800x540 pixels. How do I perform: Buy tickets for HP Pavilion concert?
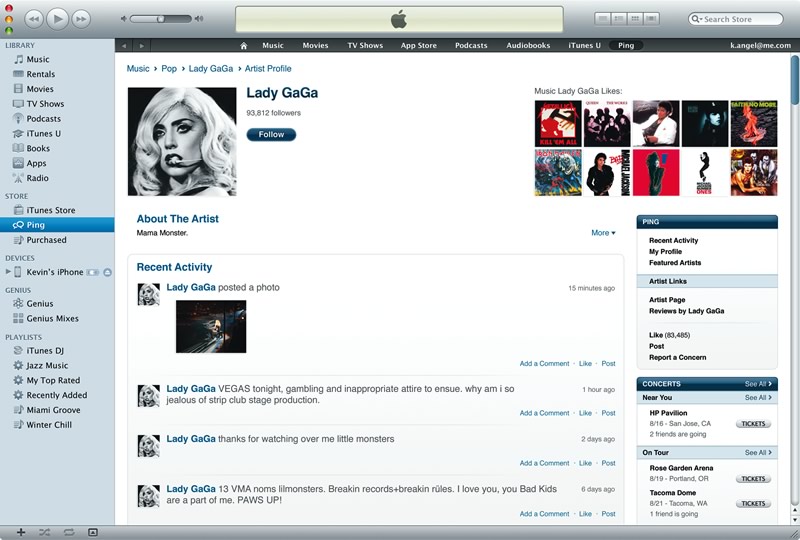[753, 424]
